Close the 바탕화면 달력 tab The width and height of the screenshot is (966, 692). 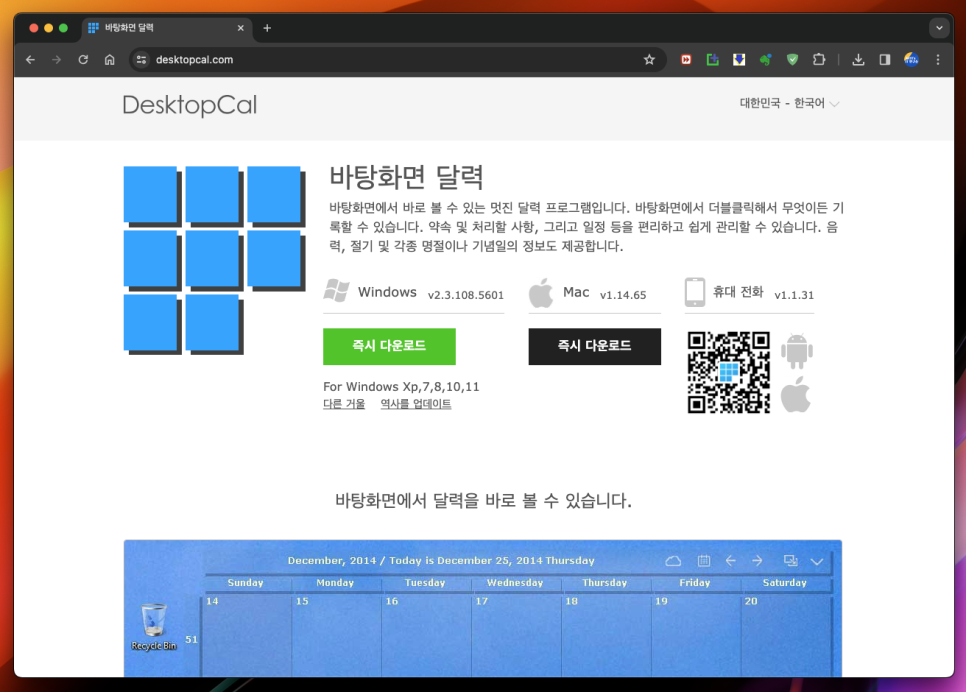click(241, 28)
